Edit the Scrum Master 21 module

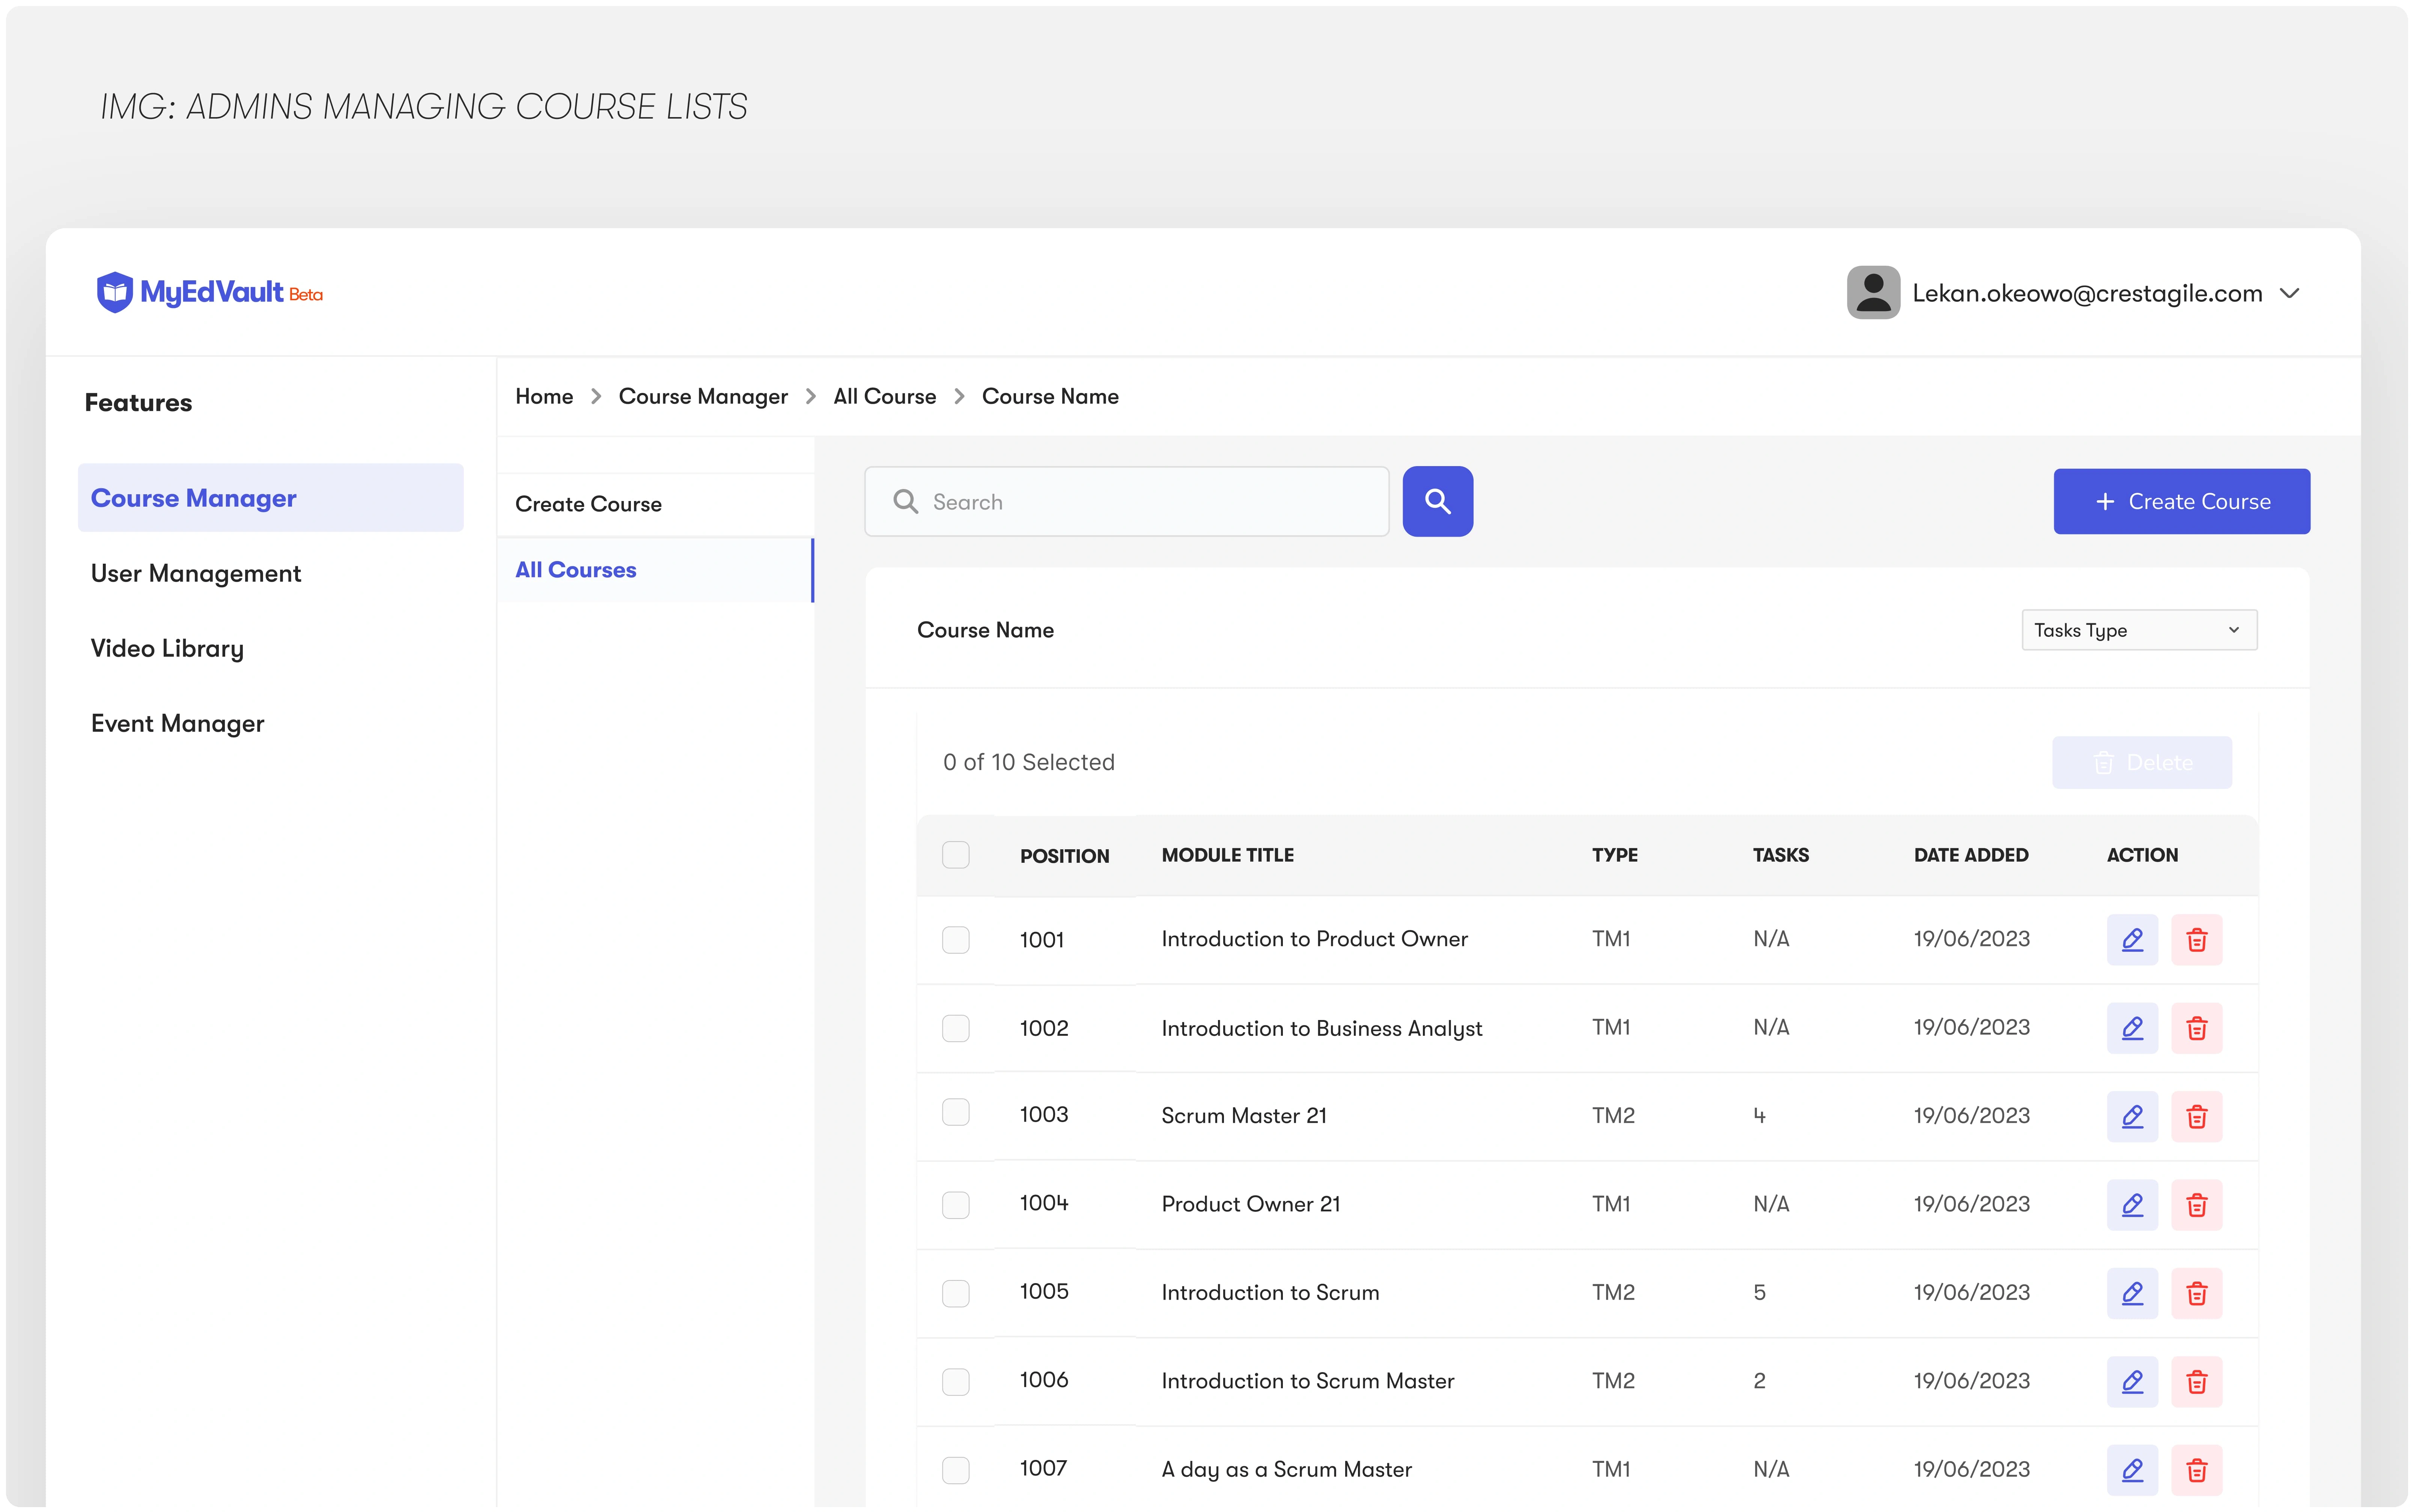coord(2131,1116)
